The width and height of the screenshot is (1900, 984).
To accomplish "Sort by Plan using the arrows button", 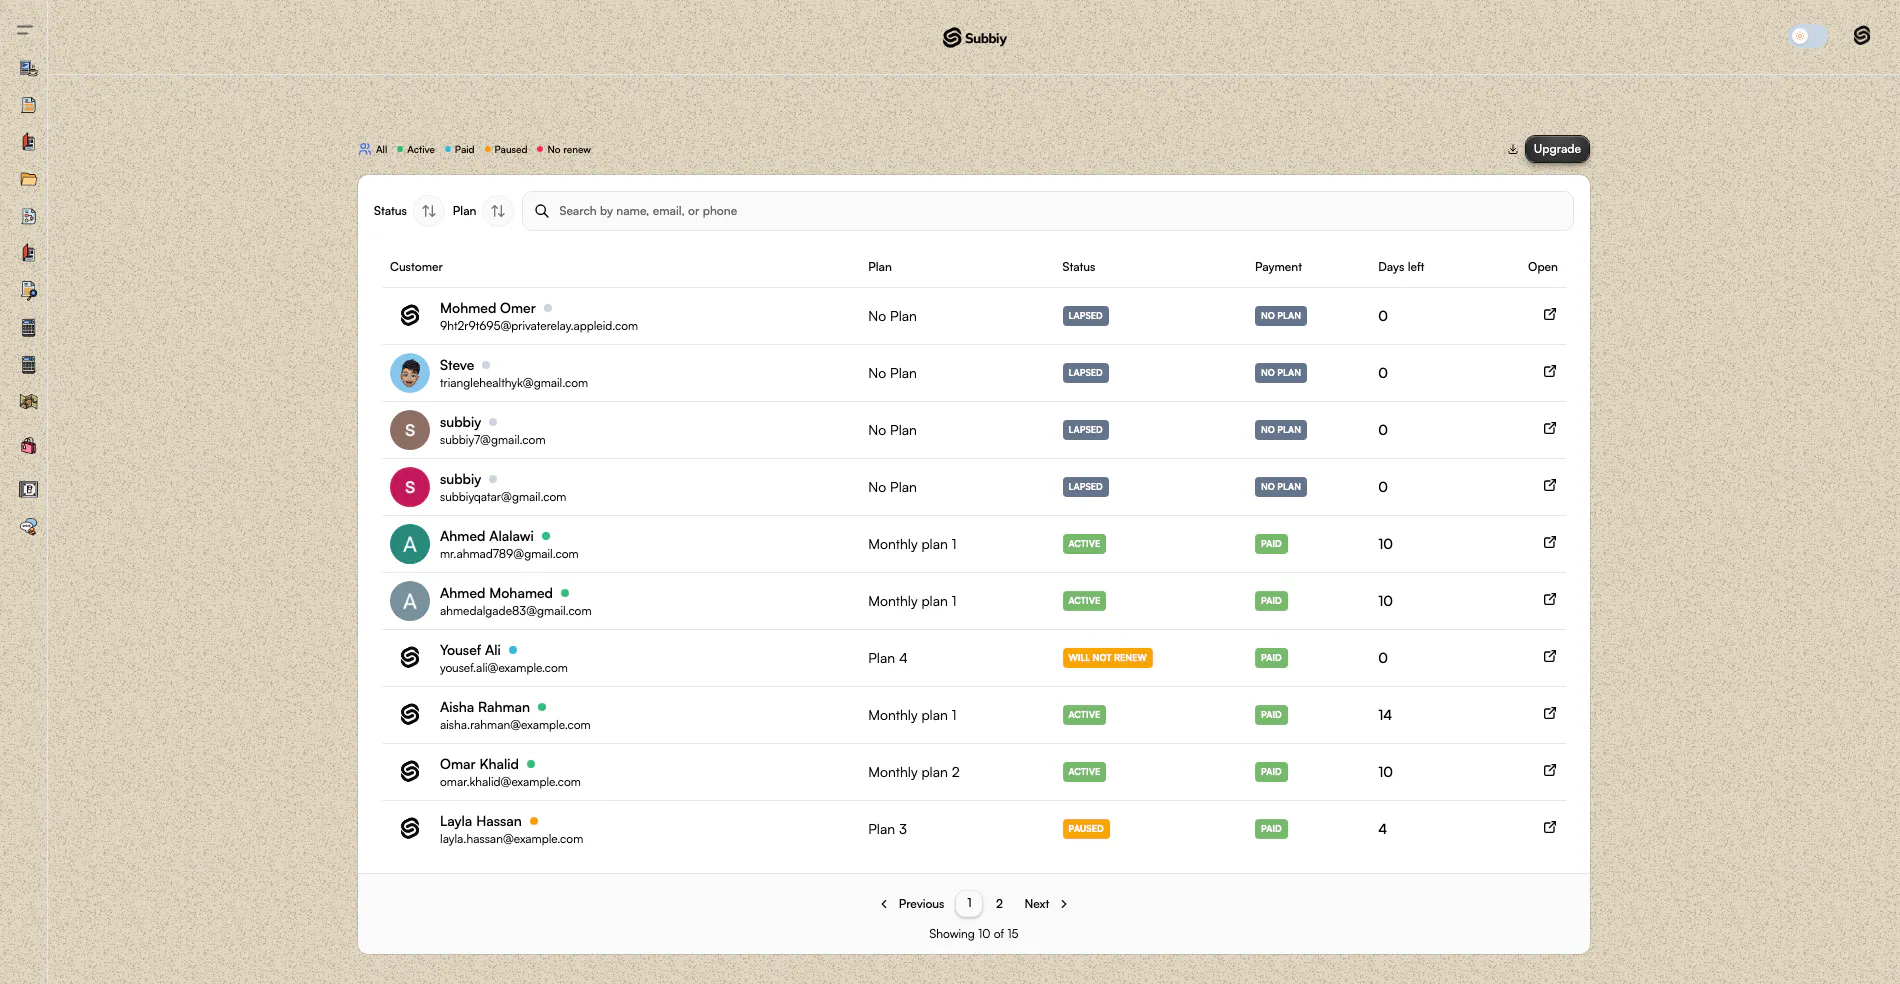I will [498, 211].
